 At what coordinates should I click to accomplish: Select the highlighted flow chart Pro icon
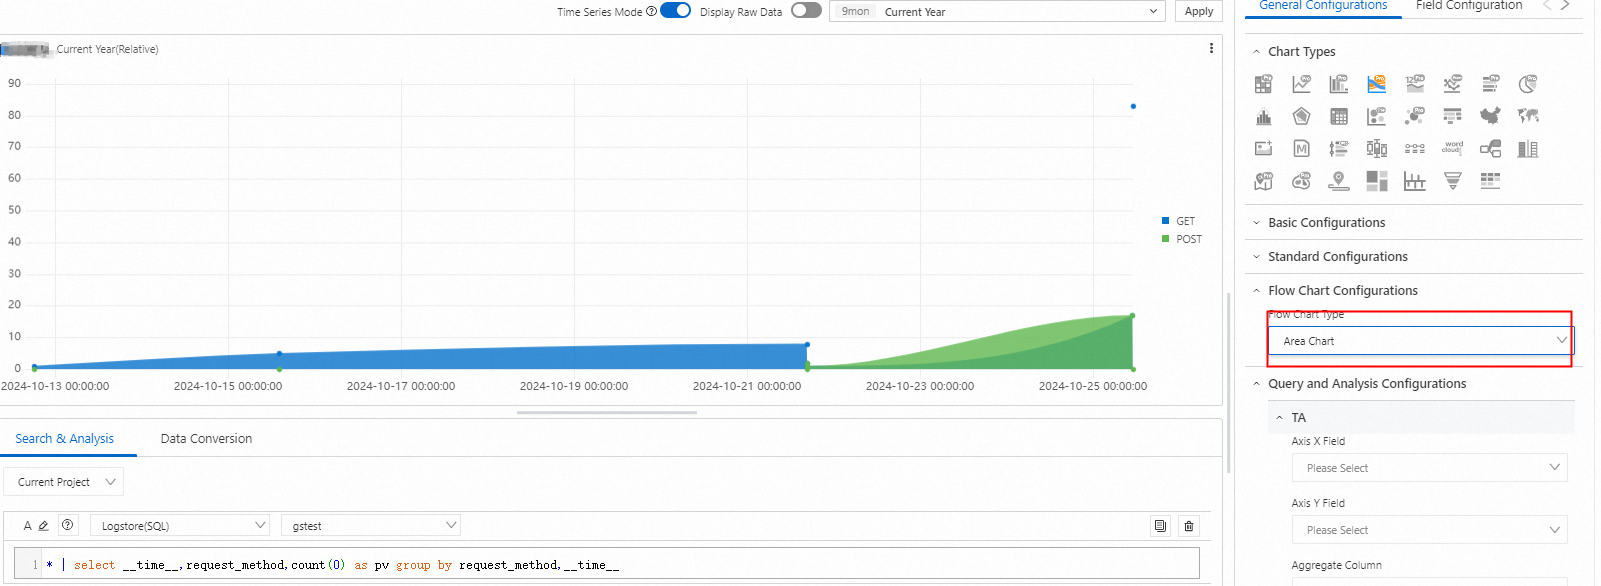click(1377, 84)
